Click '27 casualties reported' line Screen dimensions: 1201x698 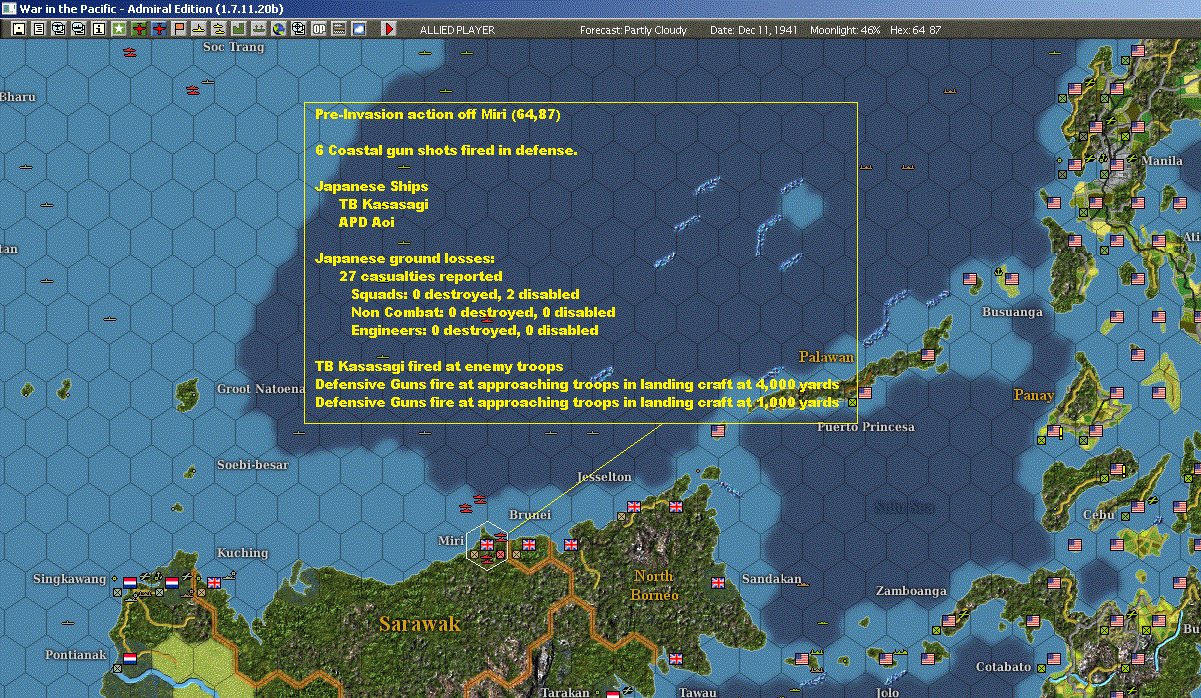coord(420,276)
